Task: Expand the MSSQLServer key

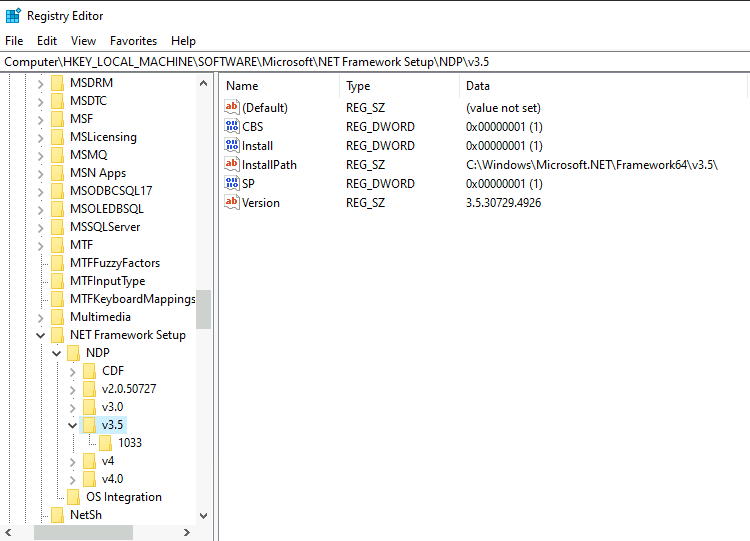Action: pos(41,228)
